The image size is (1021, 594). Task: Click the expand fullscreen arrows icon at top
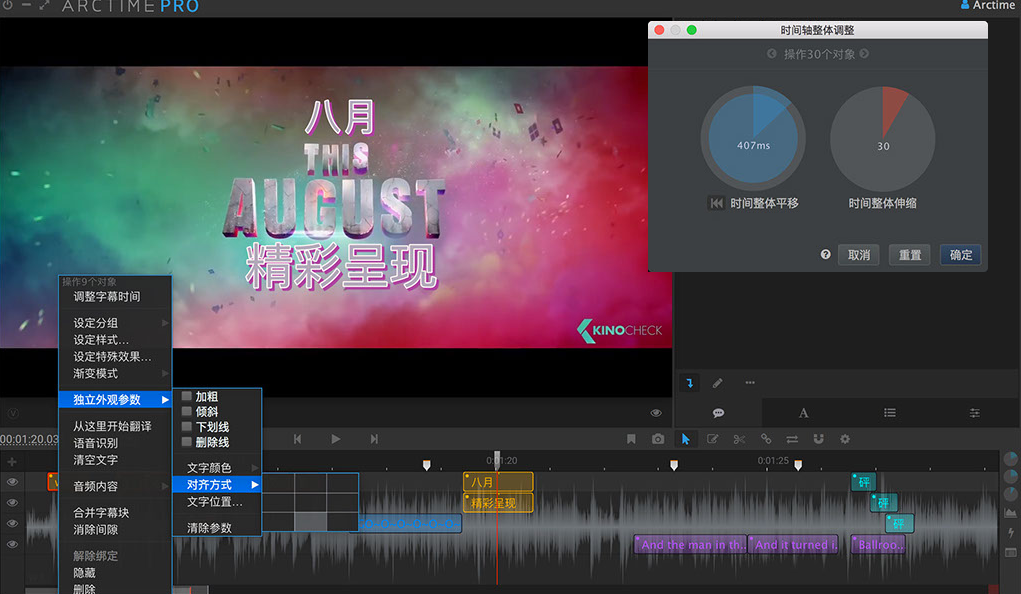pos(44,5)
